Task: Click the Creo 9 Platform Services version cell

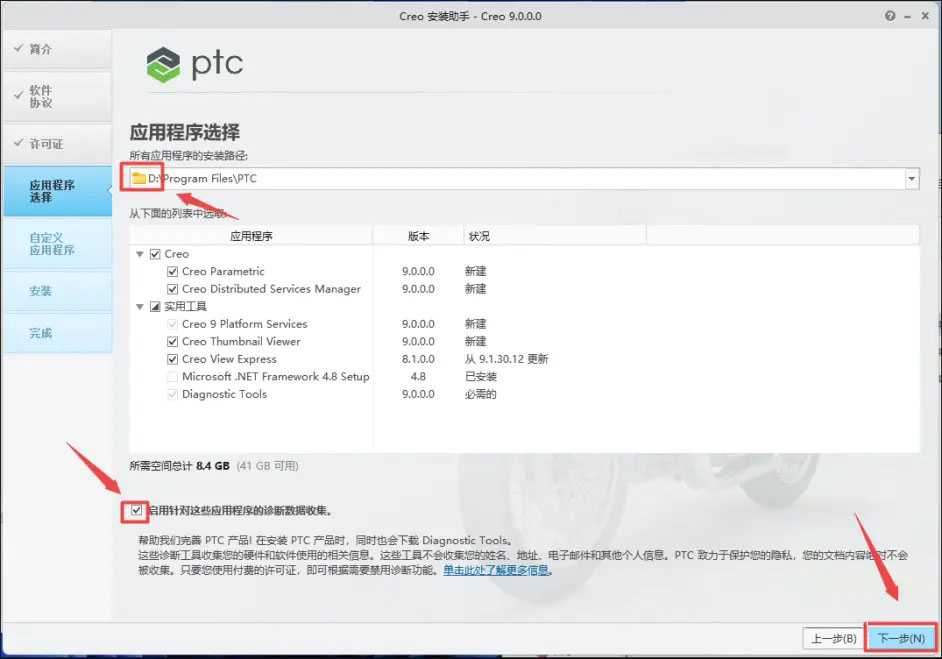Action: point(418,324)
